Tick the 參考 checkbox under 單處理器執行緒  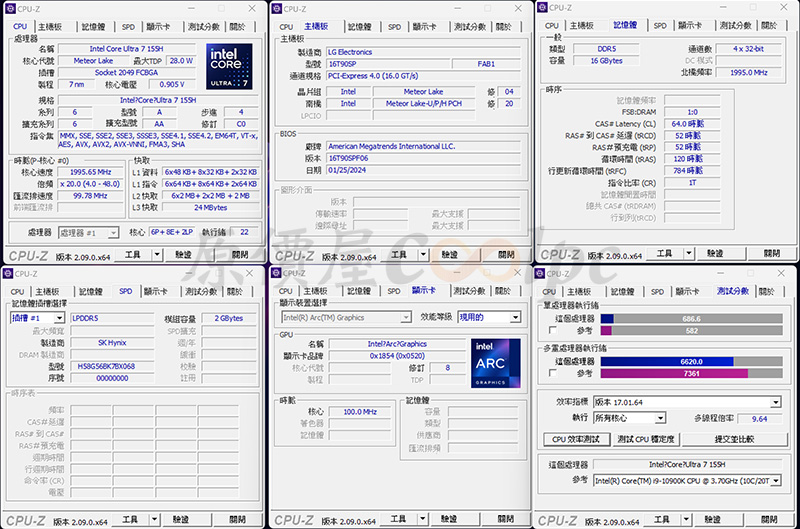click(553, 331)
